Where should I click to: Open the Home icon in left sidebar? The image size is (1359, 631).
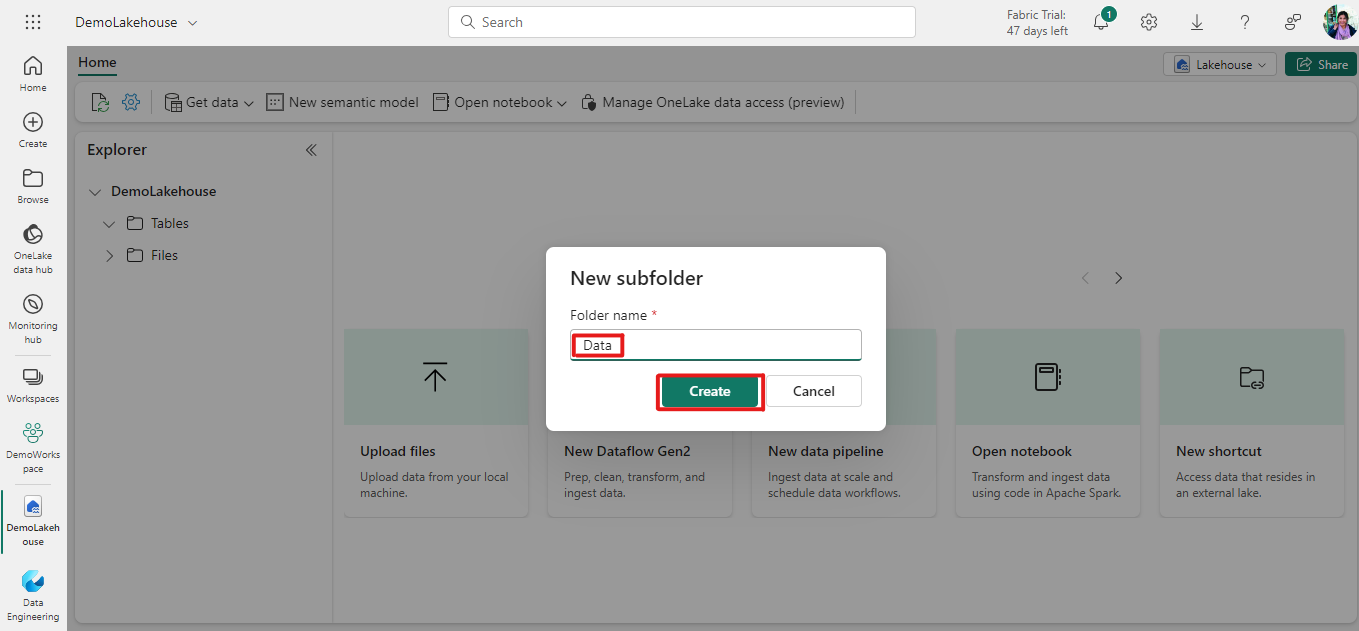click(33, 73)
